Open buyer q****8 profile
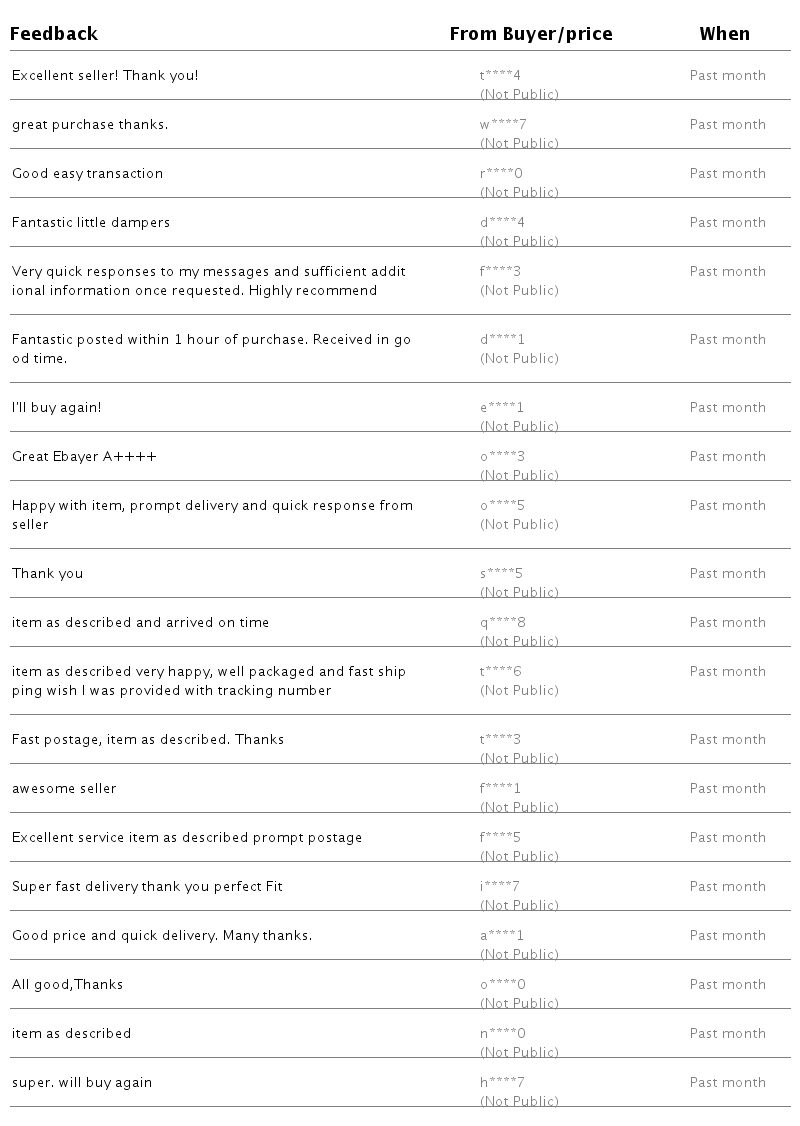The image size is (800, 1126). pyautogui.click(x=503, y=623)
